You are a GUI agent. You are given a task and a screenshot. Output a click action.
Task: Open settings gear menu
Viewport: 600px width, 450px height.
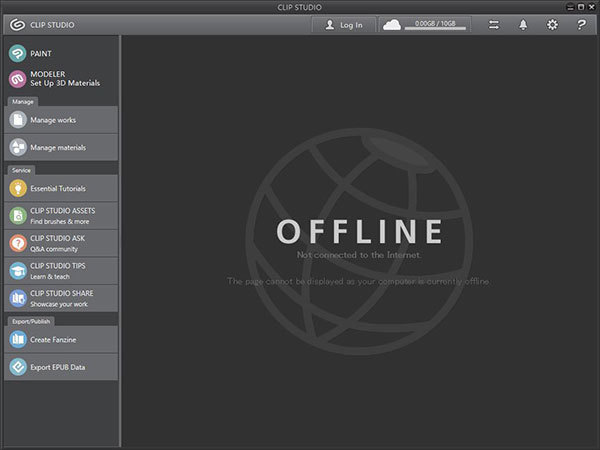[x=552, y=24]
